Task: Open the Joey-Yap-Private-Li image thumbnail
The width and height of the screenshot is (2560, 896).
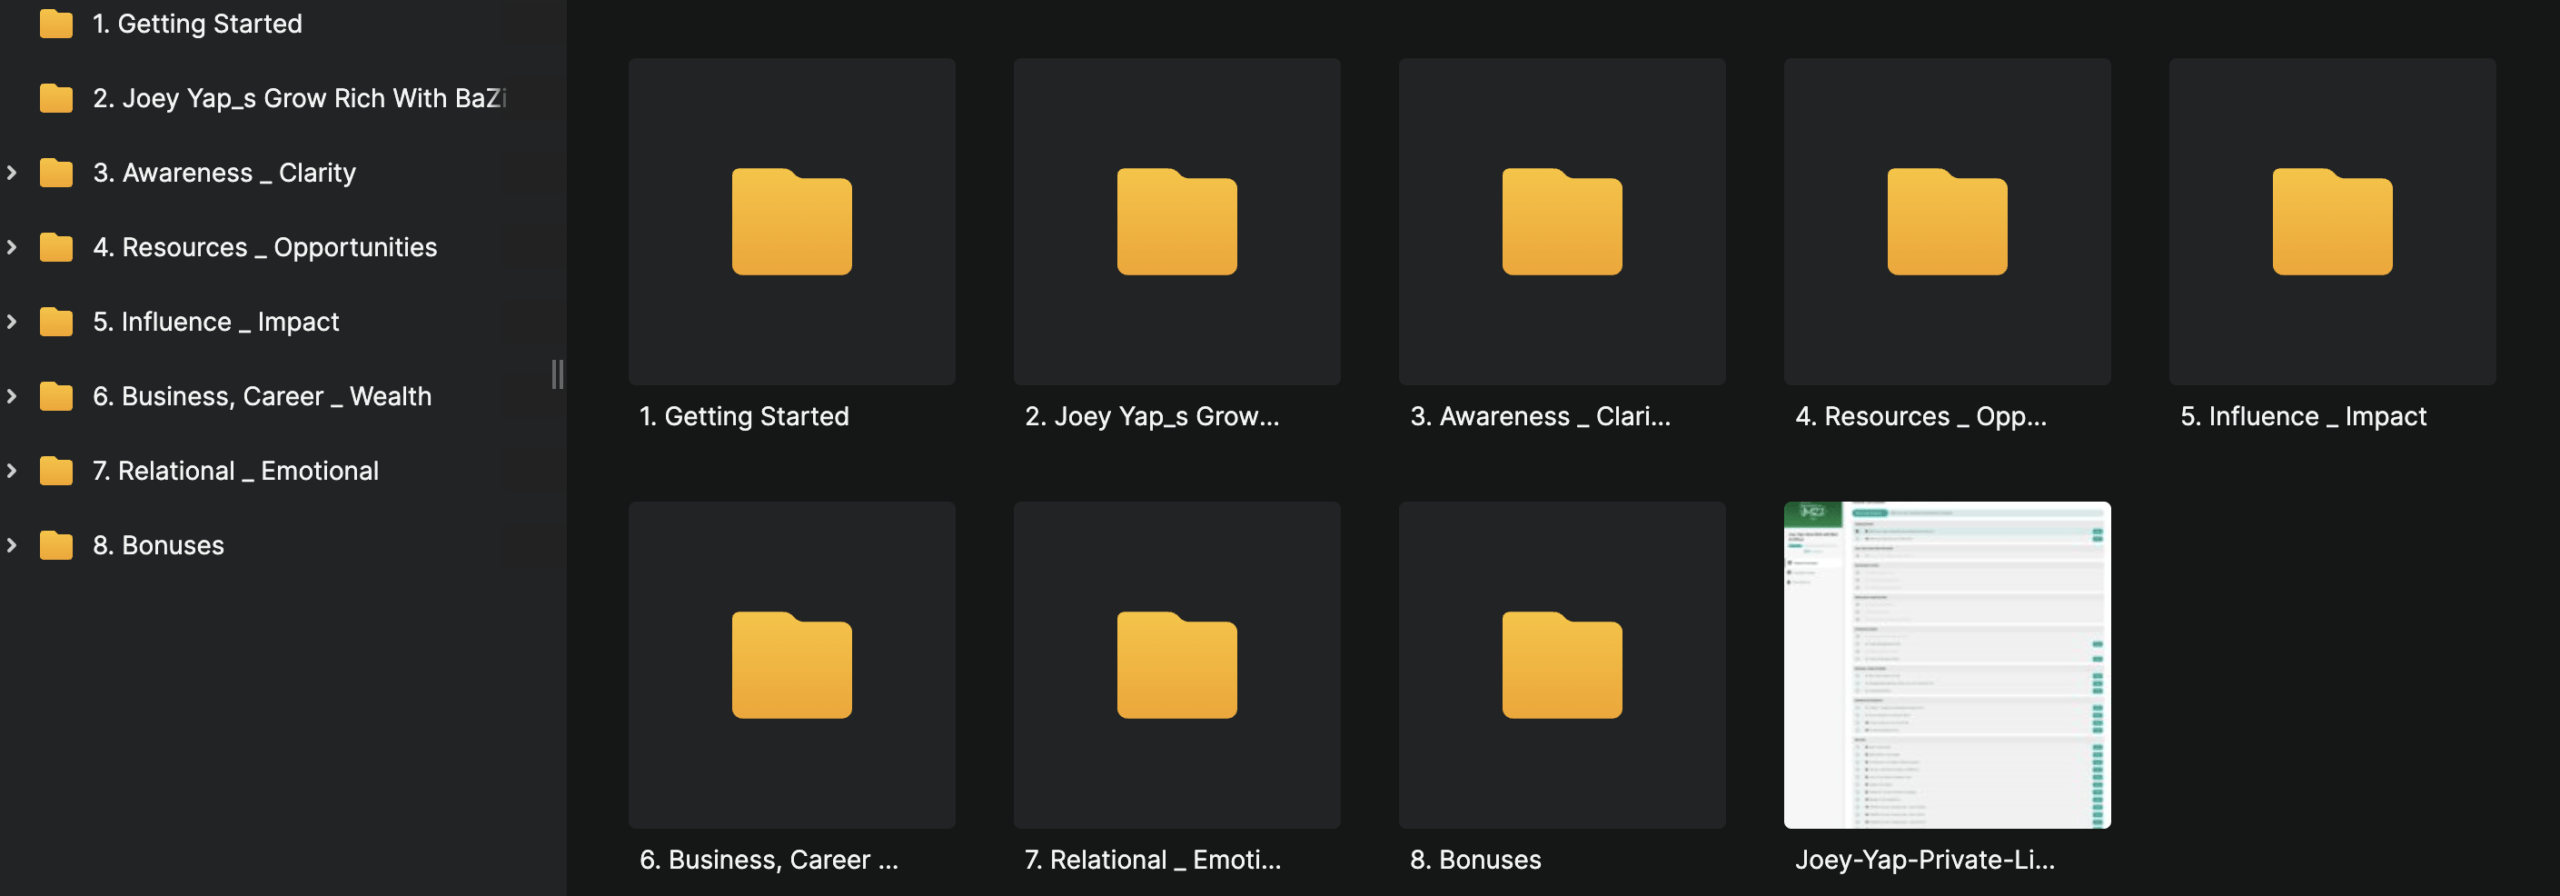Action: pyautogui.click(x=1946, y=665)
